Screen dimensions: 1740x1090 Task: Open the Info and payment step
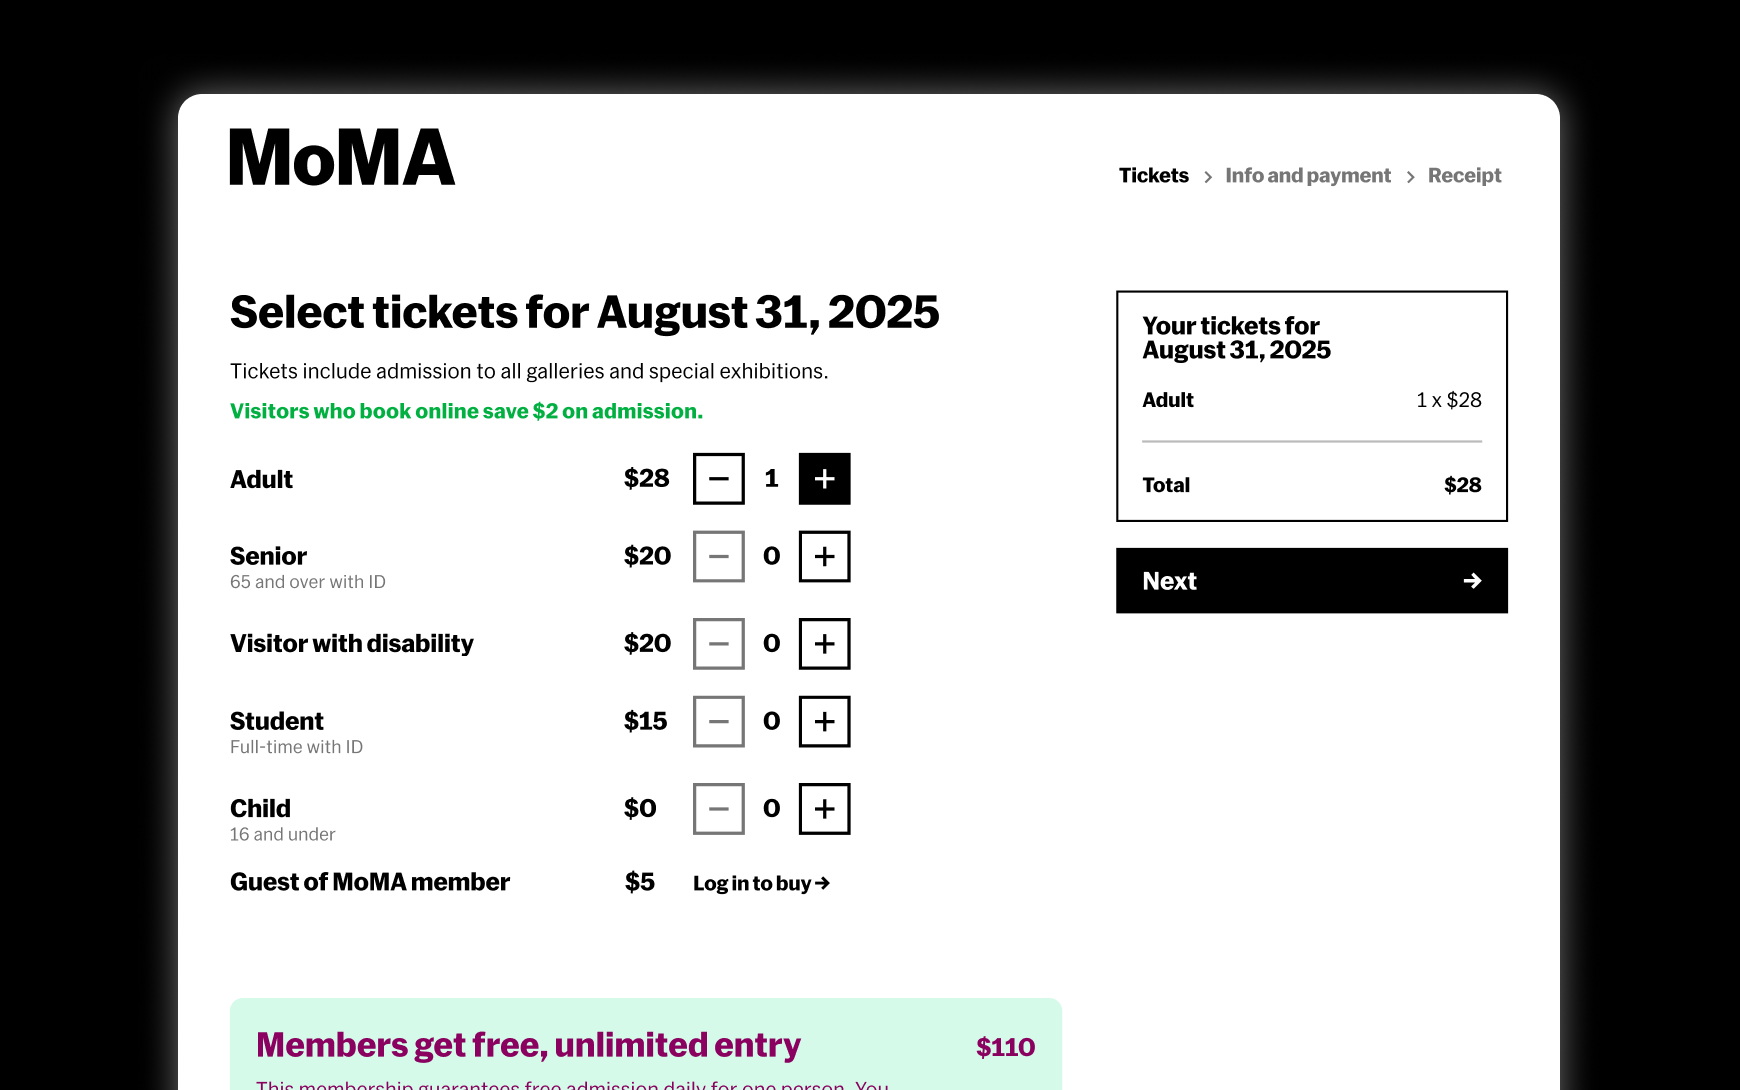click(x=1308, y=175)
